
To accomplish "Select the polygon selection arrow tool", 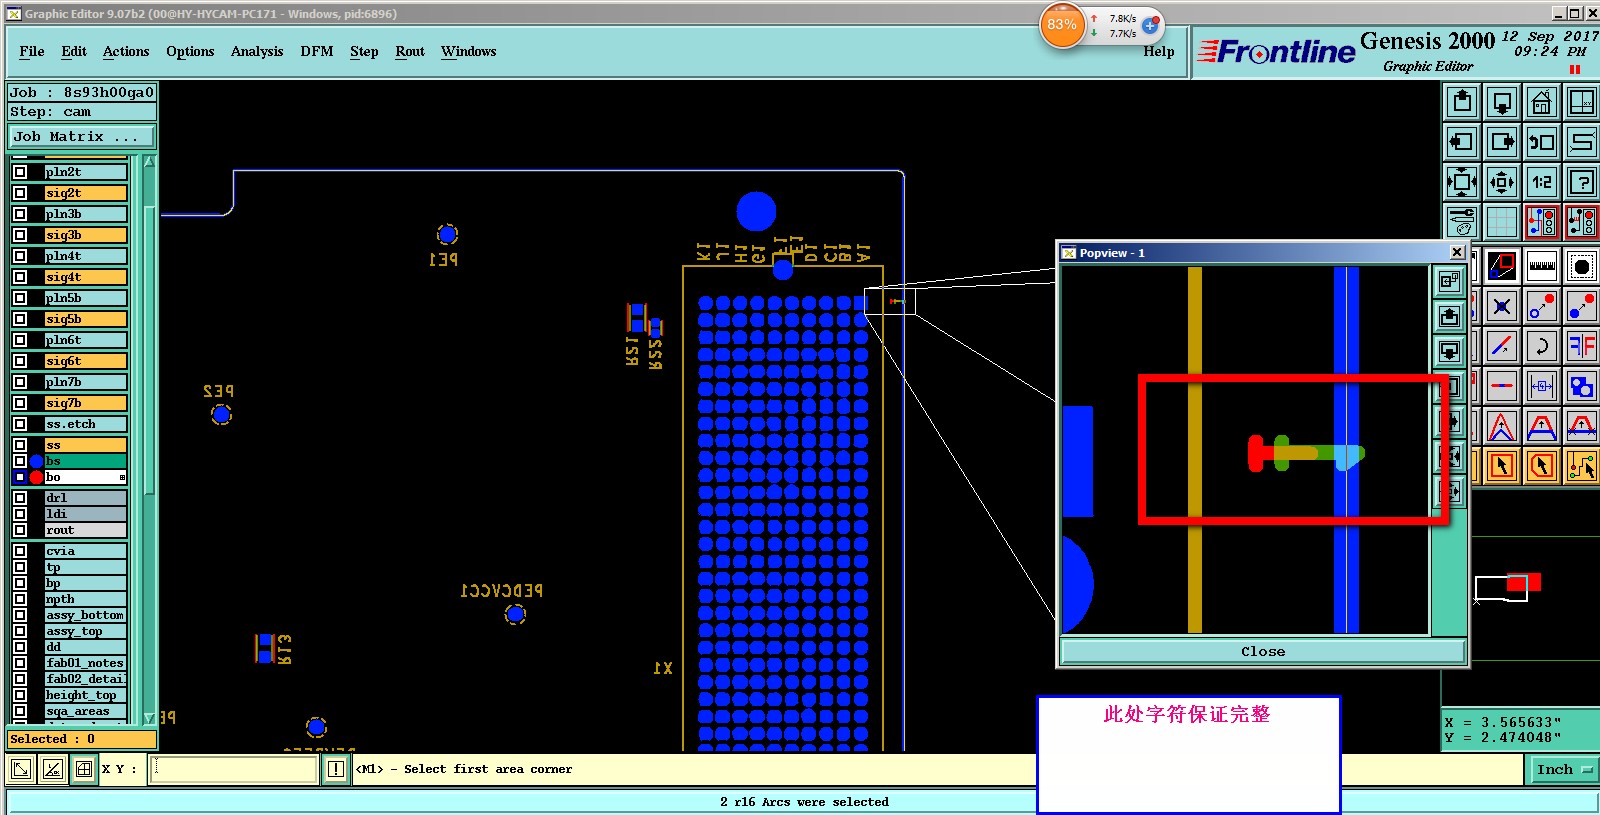I will click(1542, 466).
